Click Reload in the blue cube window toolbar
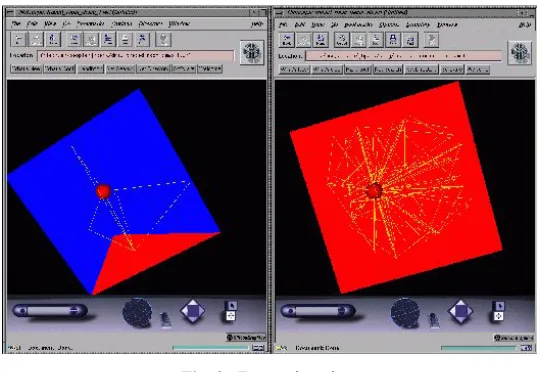 click(74, 39)
